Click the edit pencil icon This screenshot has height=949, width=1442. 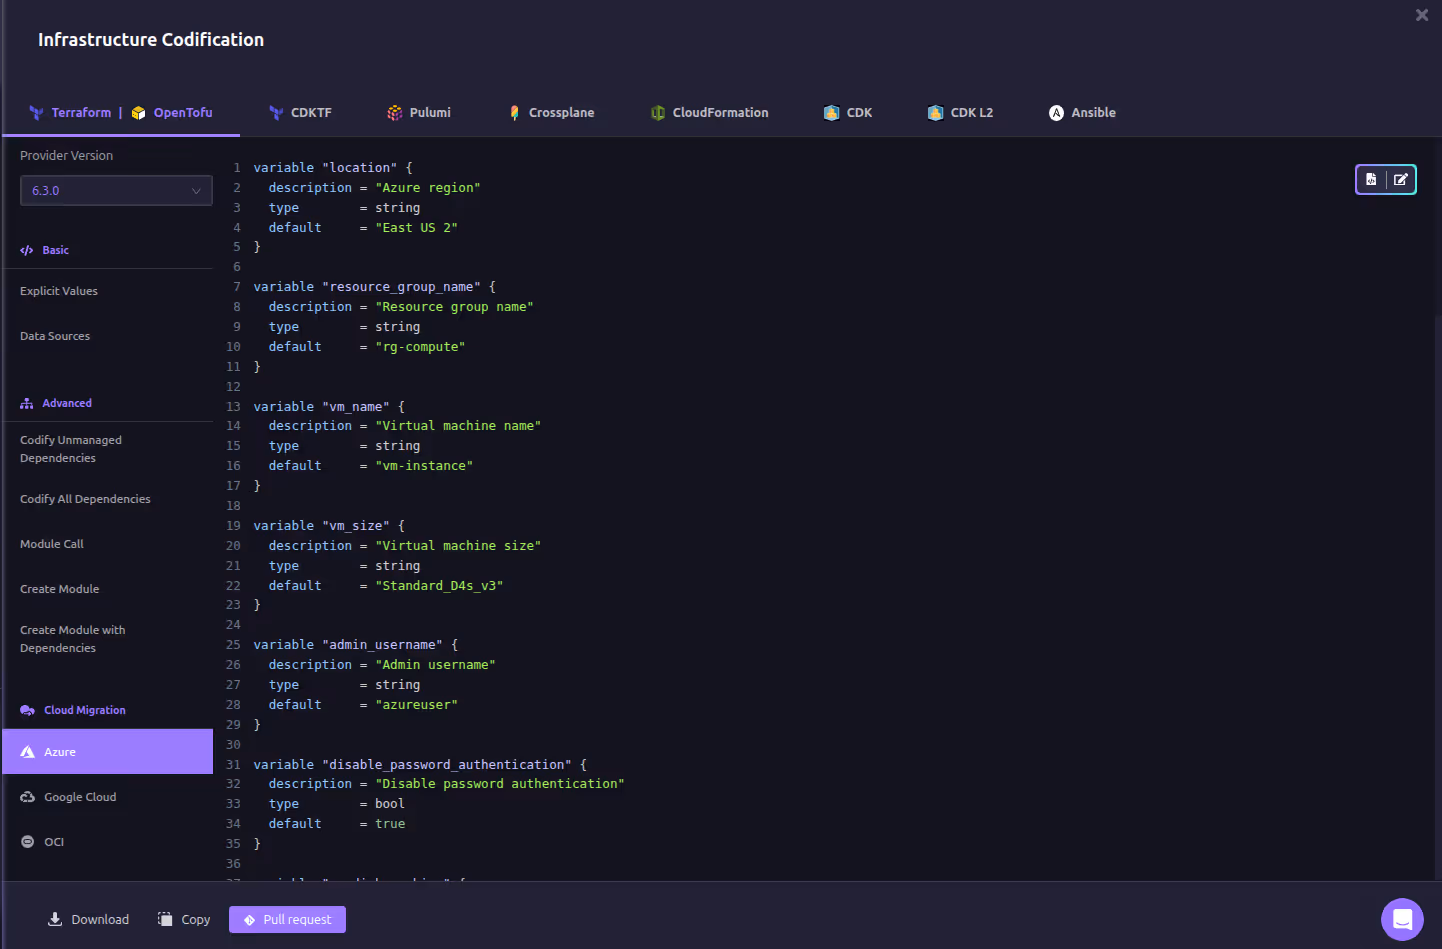pyautogui.click(x=1401, y=180)
